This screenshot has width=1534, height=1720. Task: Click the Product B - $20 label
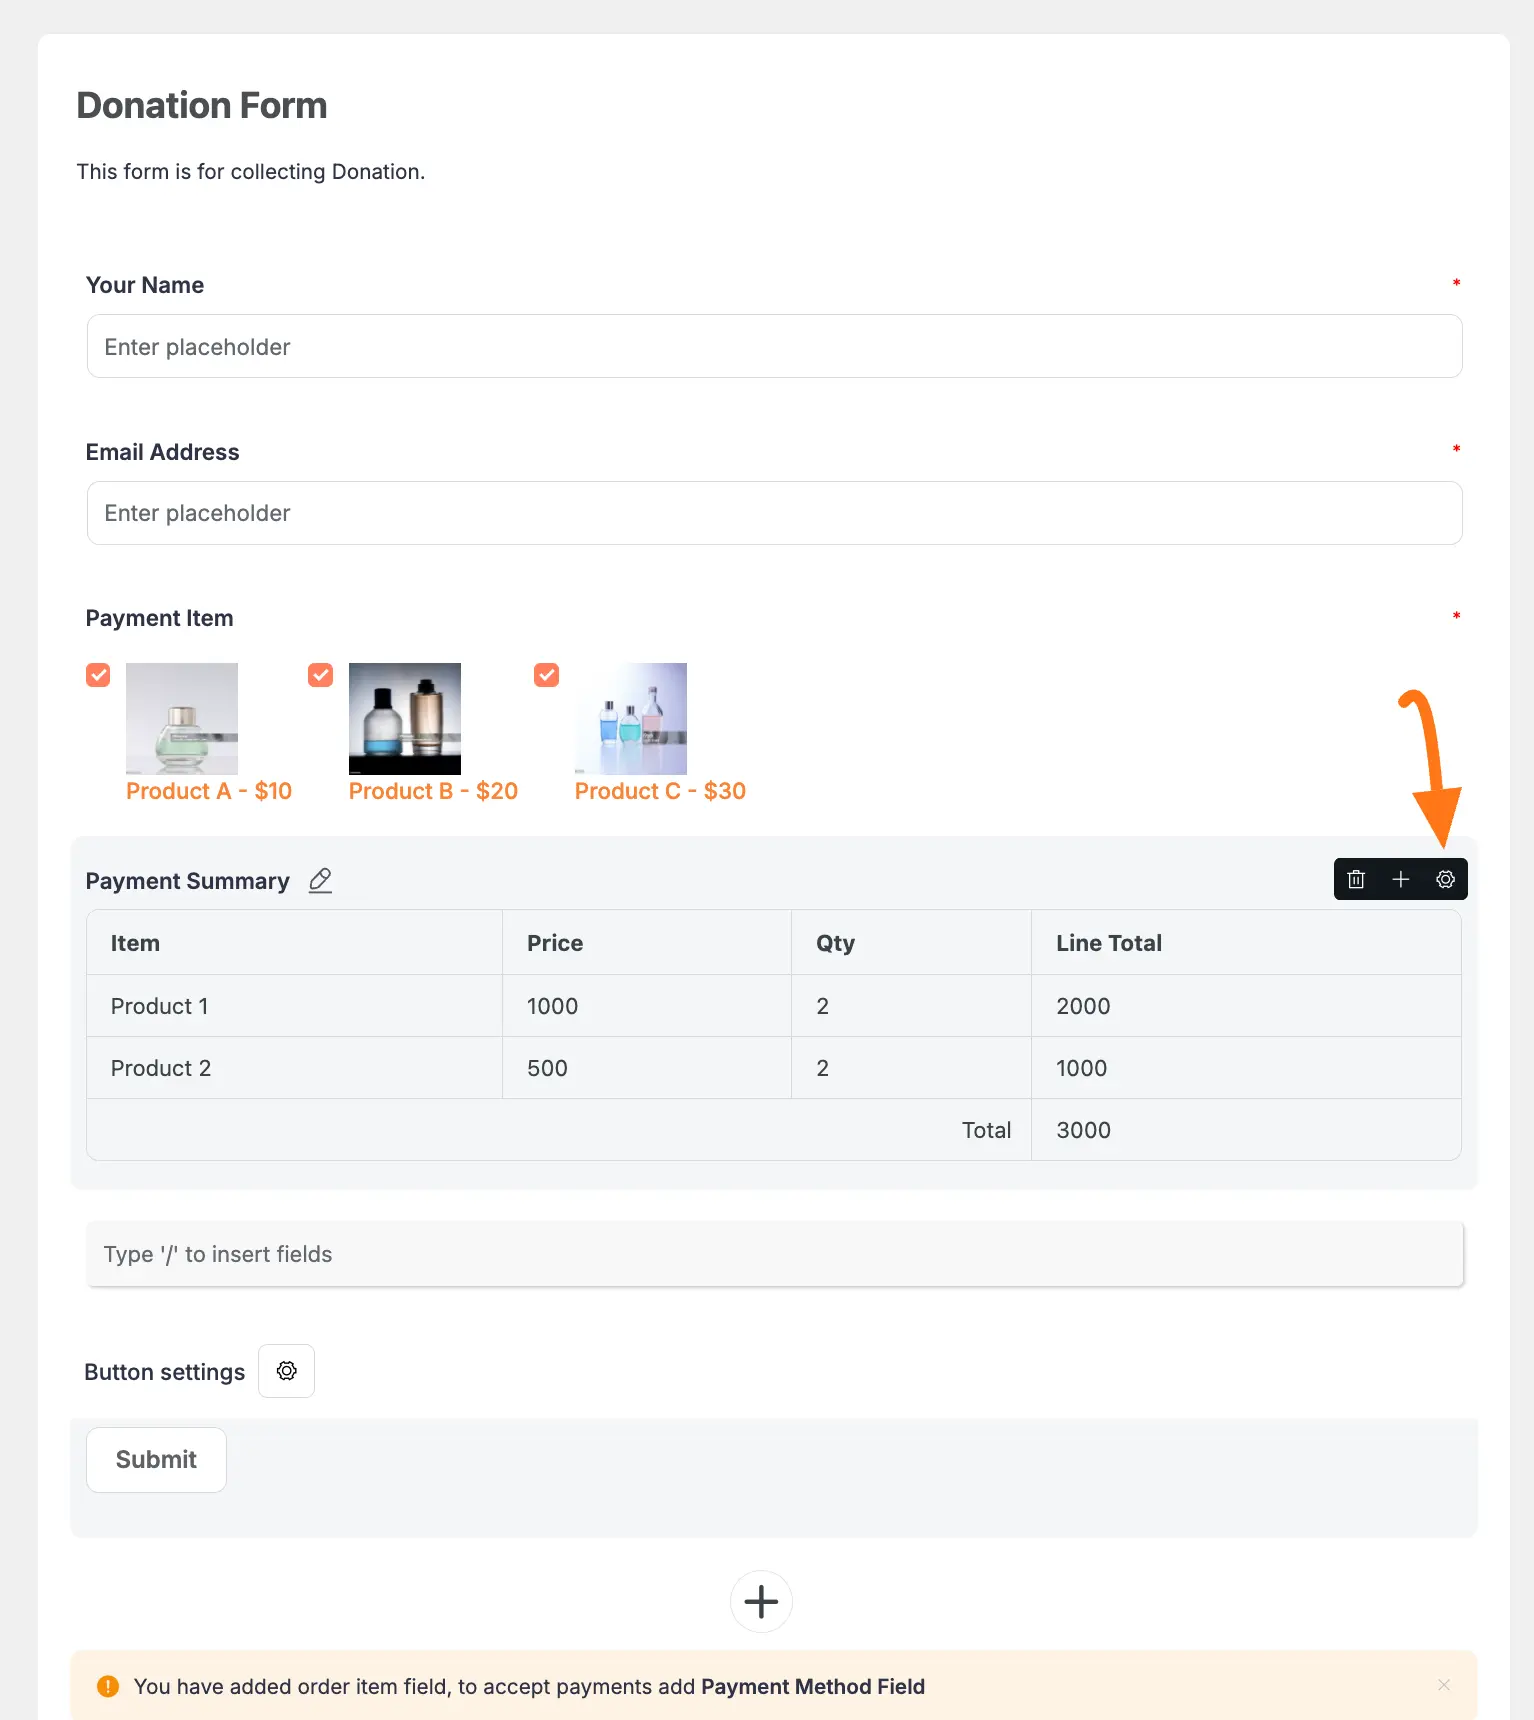[x=433, y=791]
